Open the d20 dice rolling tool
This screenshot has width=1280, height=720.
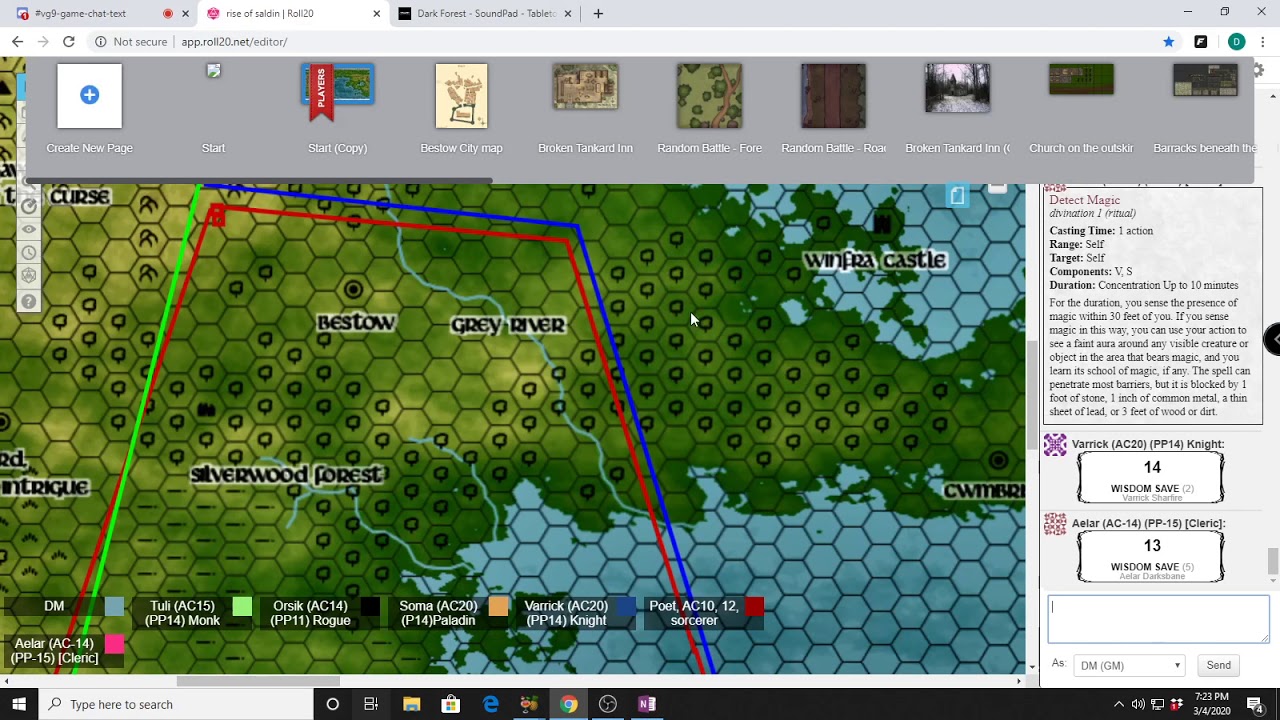point(29,277)
